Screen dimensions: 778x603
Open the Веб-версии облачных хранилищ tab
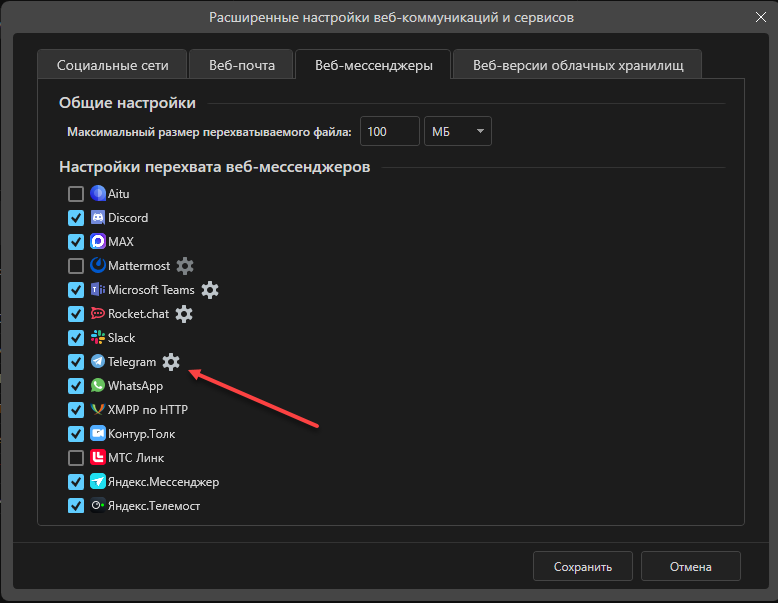578,65
